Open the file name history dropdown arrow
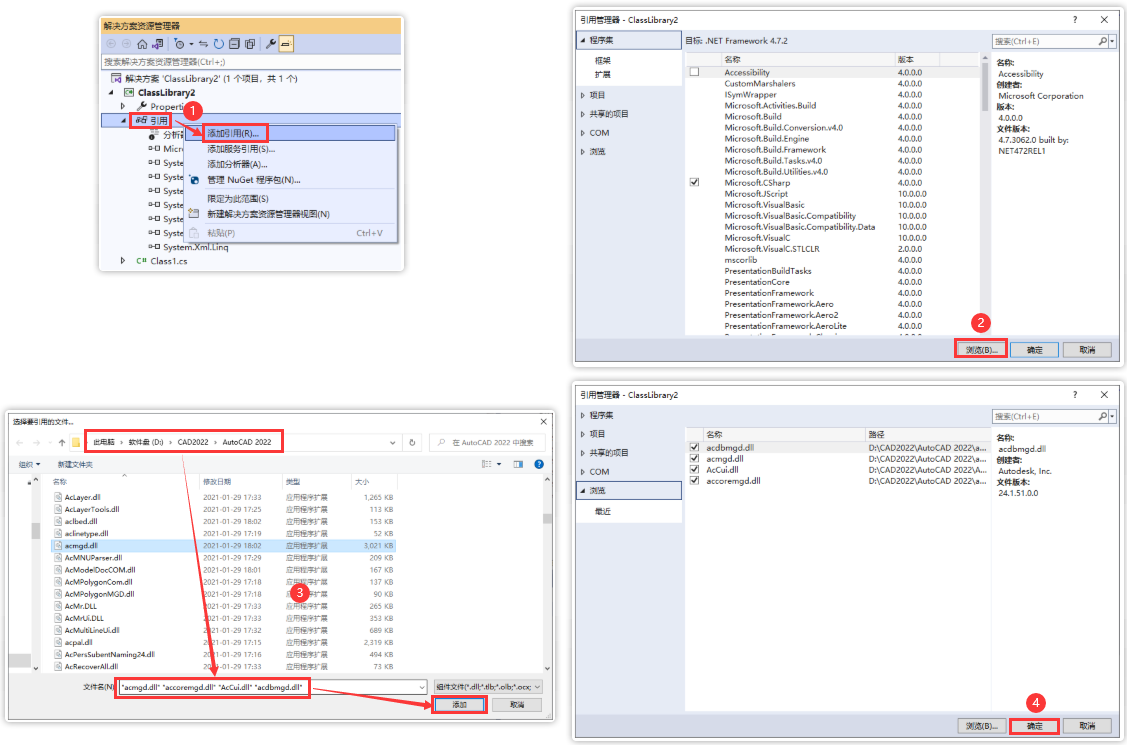1127x745 pixels. [x=422, y=688]
